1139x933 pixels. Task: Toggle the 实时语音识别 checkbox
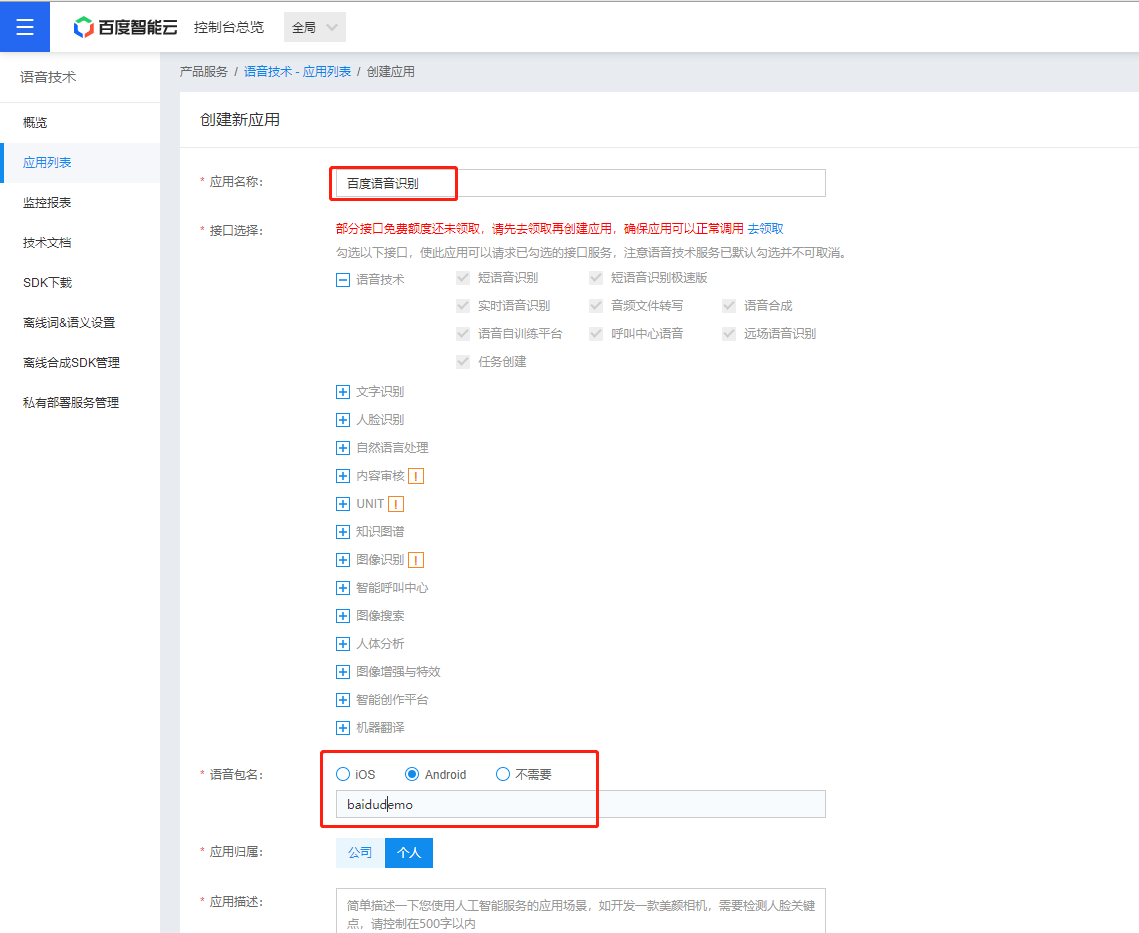coord(463,306)
